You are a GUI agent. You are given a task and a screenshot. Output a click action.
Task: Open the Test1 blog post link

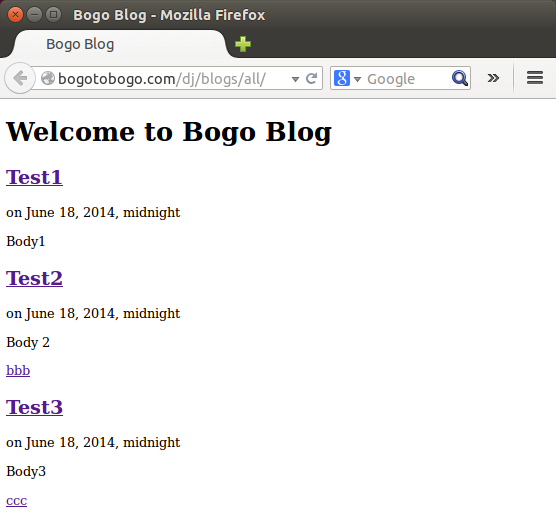[34, 177]
